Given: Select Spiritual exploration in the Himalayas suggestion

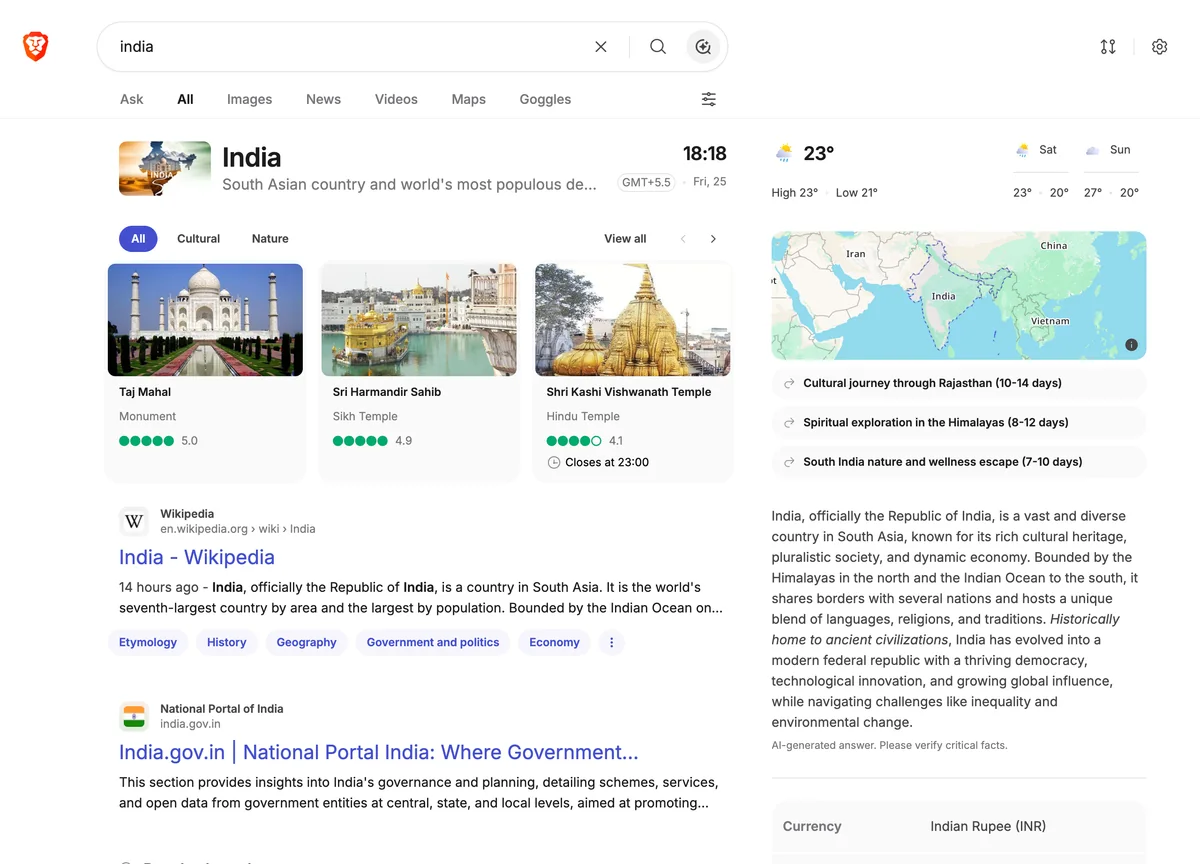Looking at the screenshot, I should [959, 422].
